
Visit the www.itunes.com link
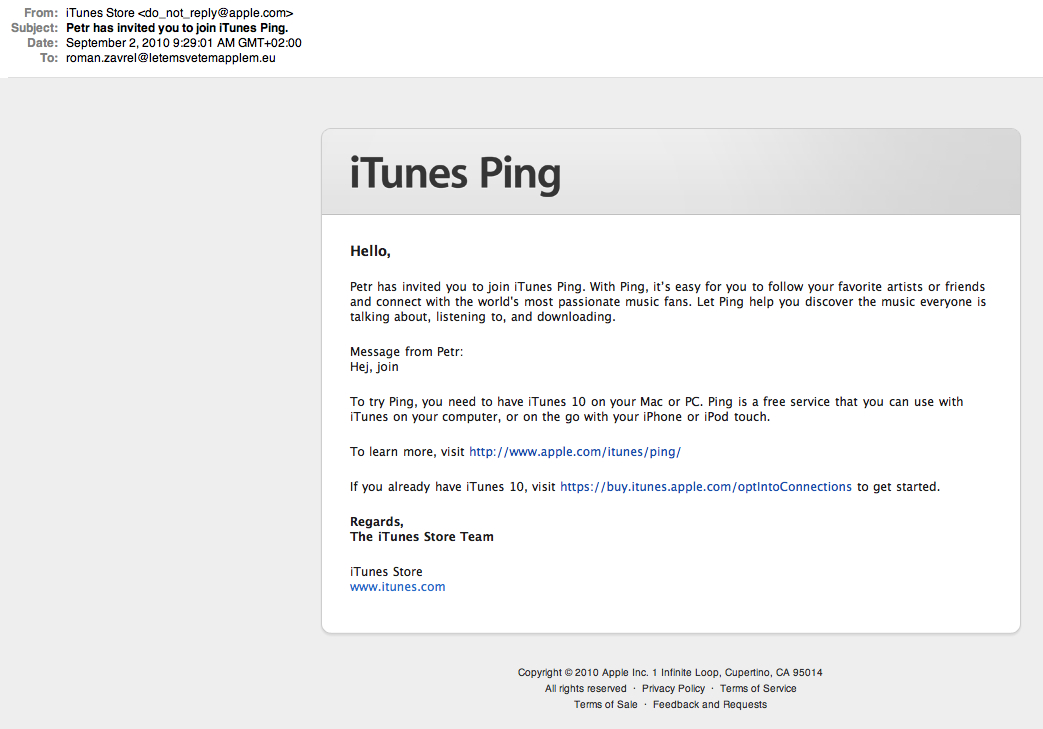397,587
